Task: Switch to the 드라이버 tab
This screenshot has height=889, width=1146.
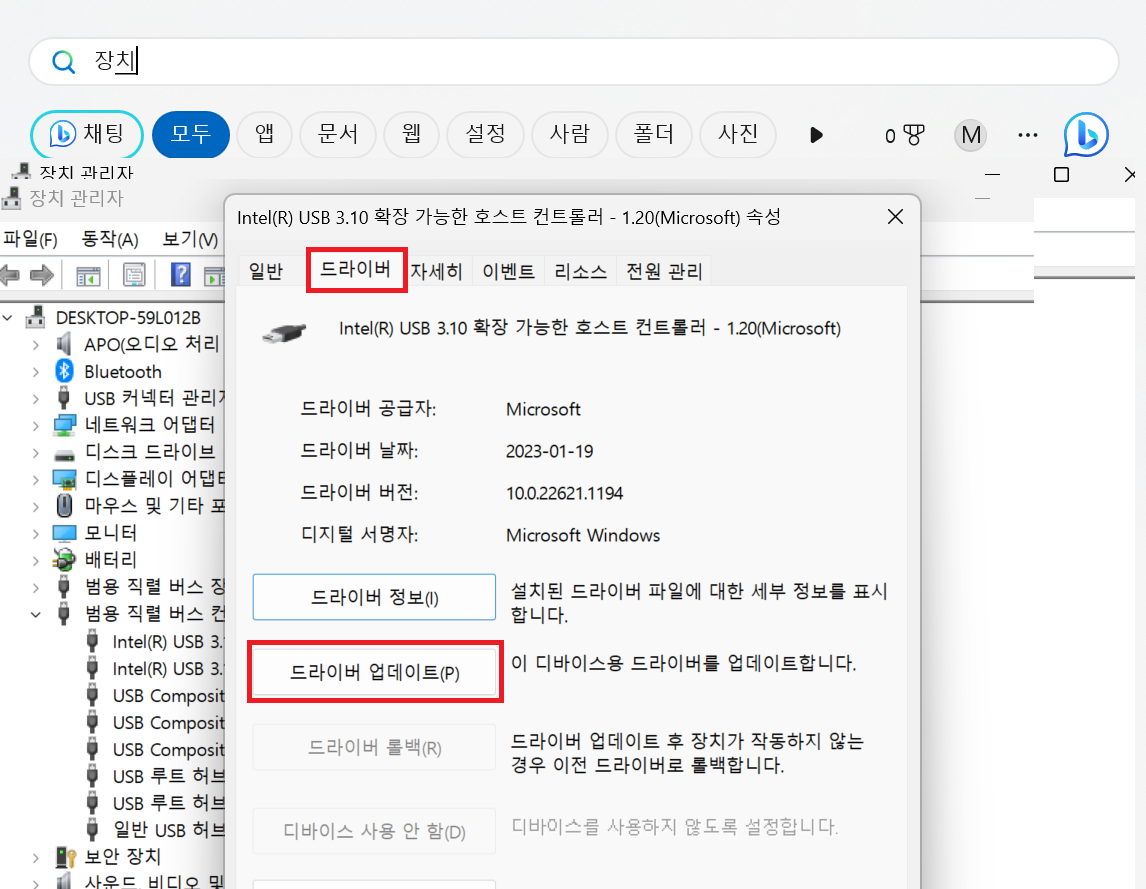Action: click(x=356, y=270)
